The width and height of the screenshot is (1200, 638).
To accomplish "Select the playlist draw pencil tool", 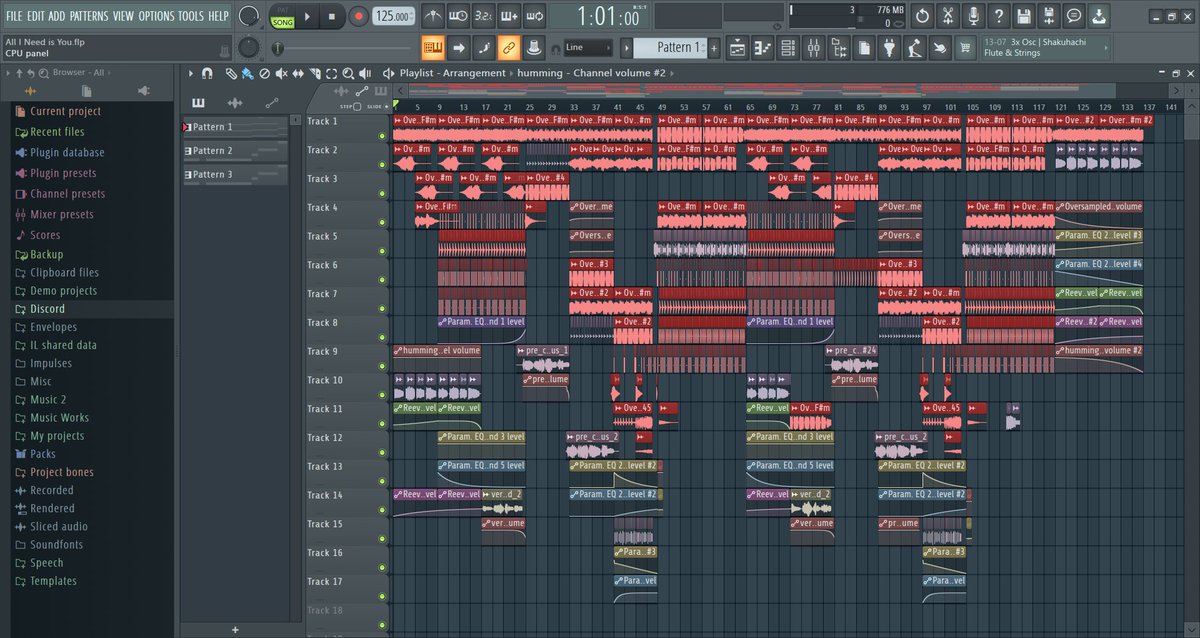I will point(230,73).
